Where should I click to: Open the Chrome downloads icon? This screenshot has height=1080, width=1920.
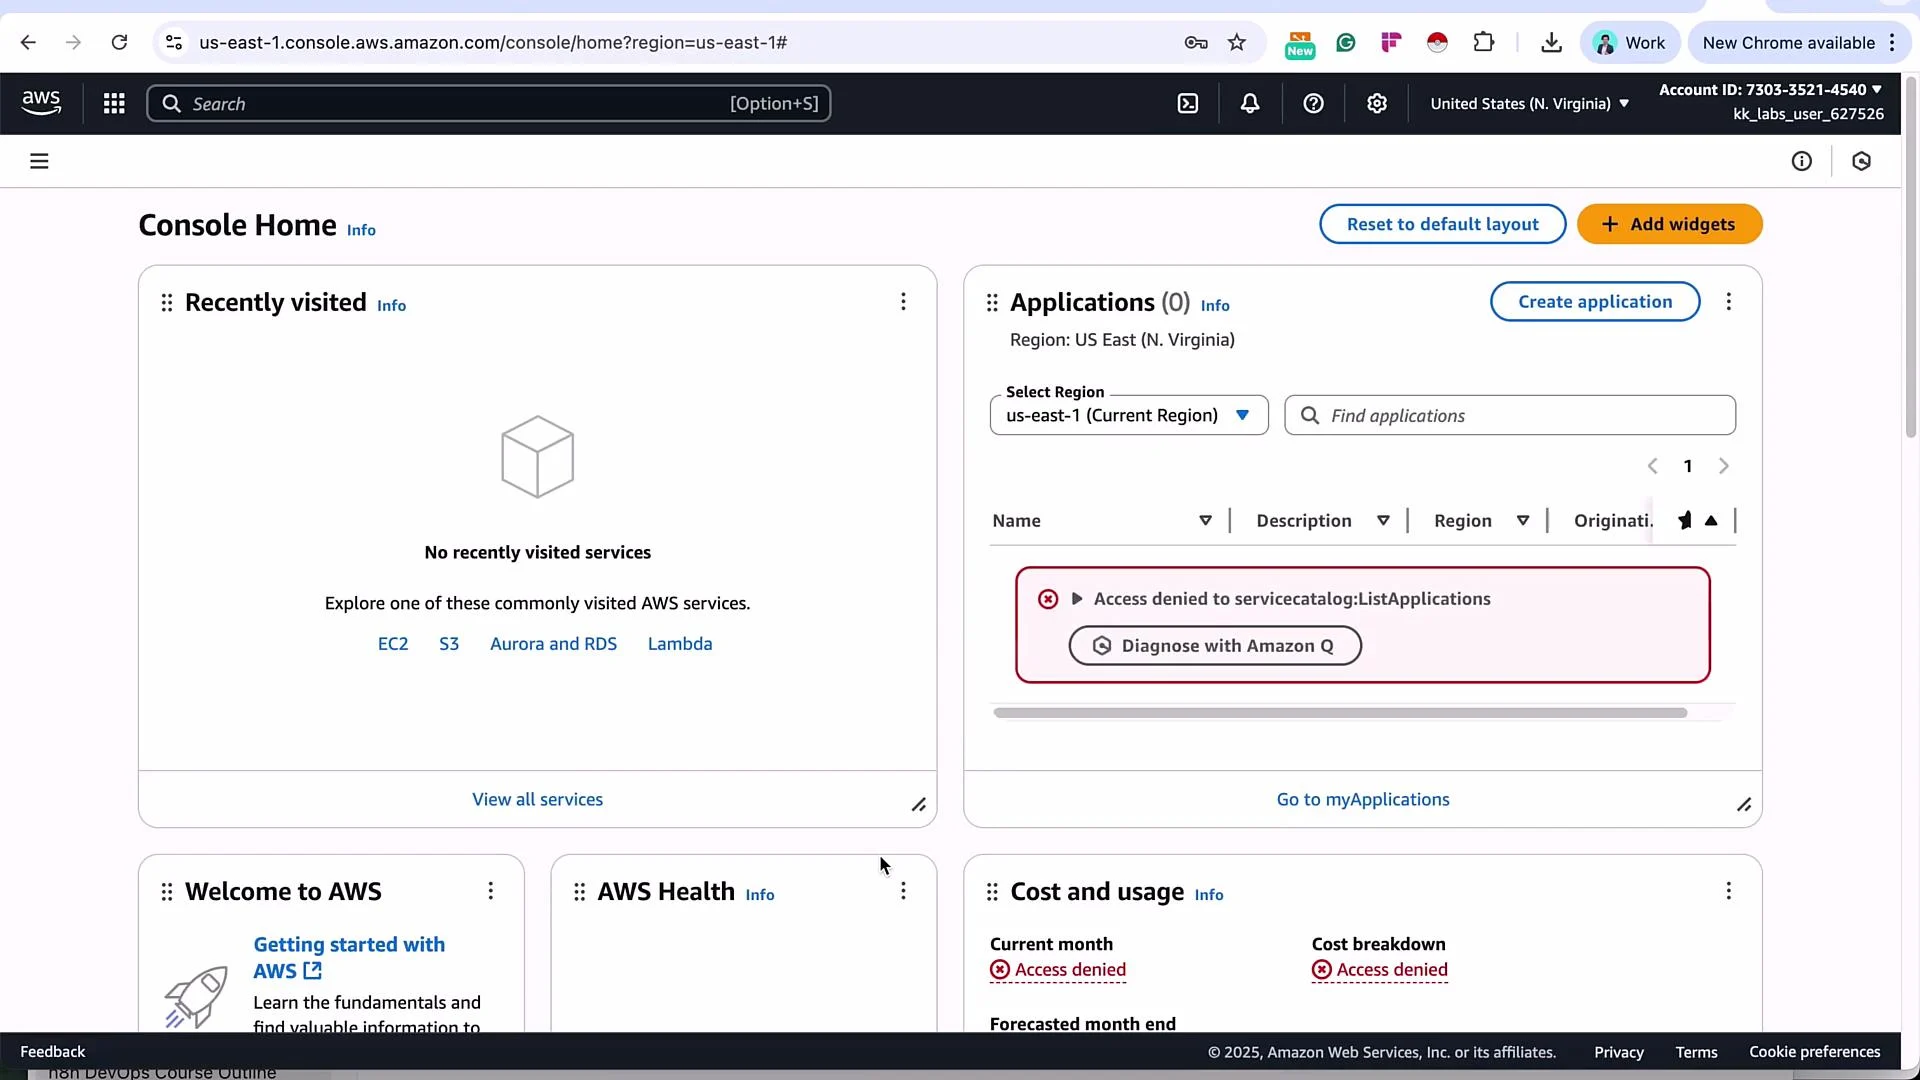1551,42
